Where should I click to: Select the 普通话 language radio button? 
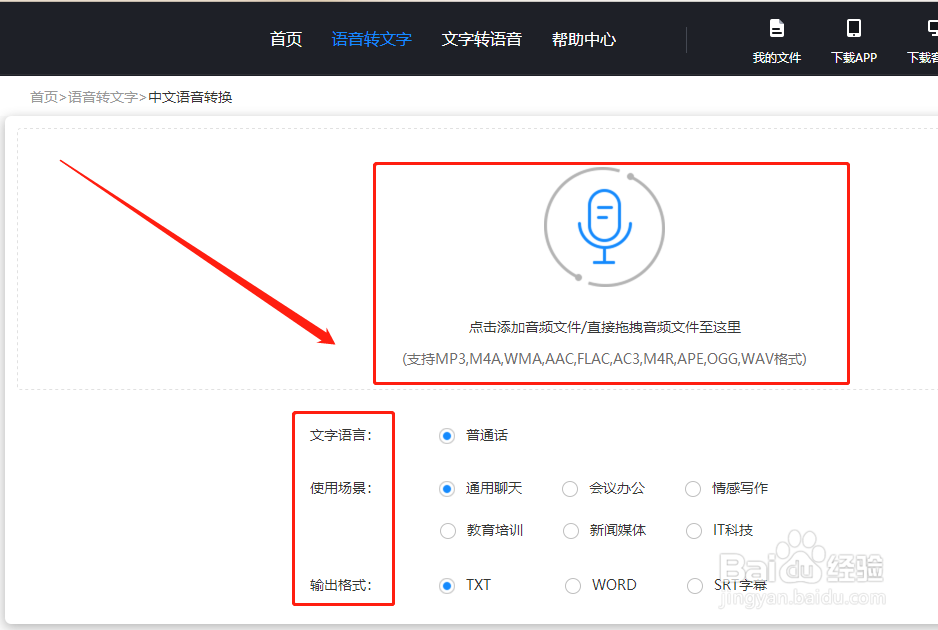(x=447, y=435)
